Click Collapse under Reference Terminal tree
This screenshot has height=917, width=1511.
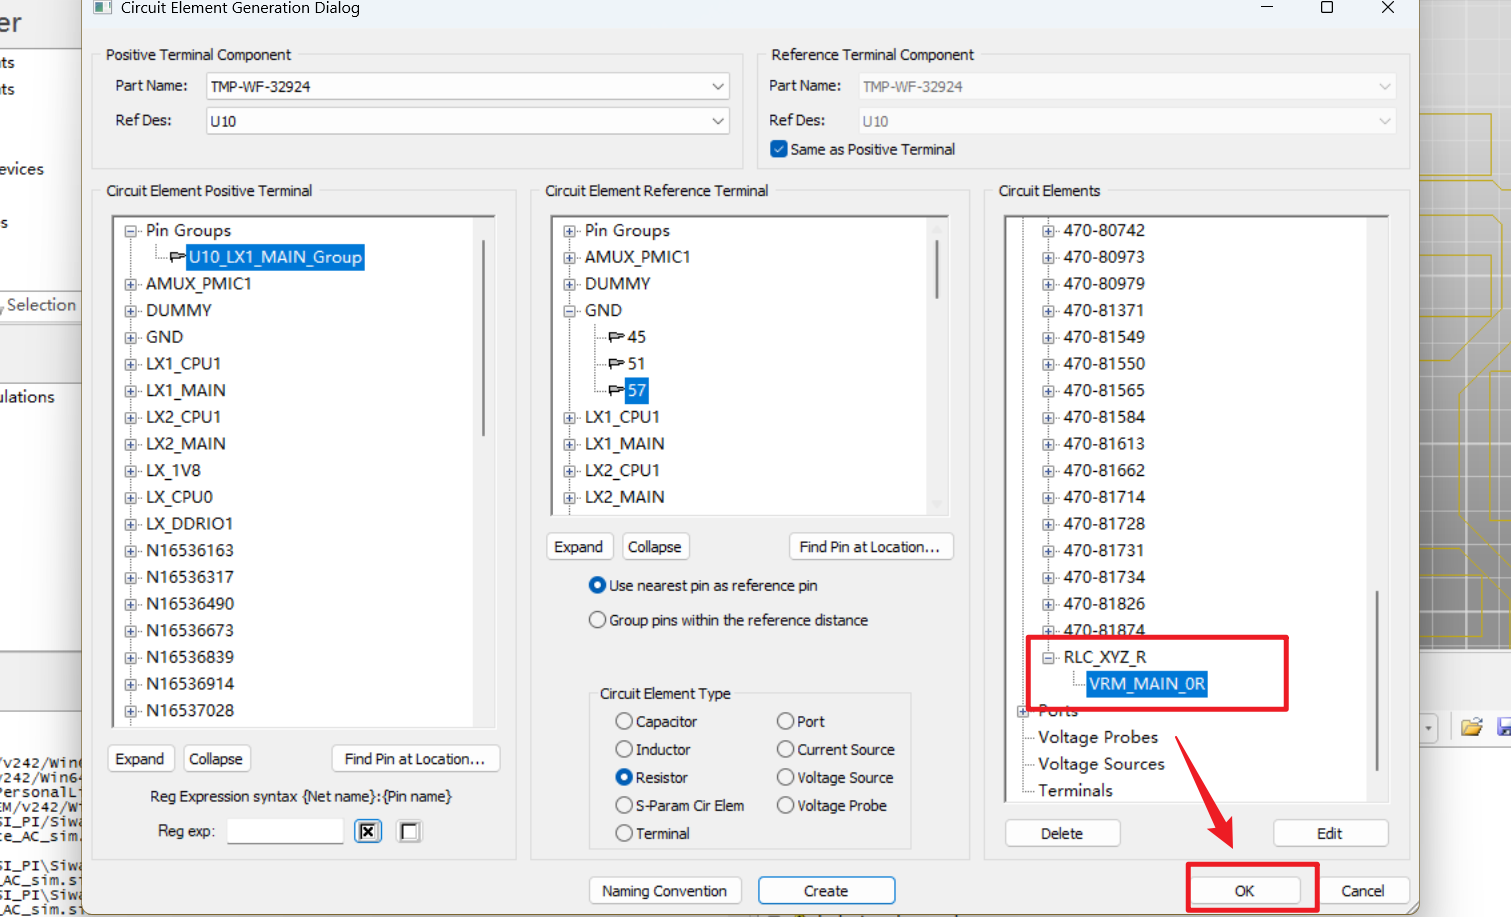click(x=655, y=547)
